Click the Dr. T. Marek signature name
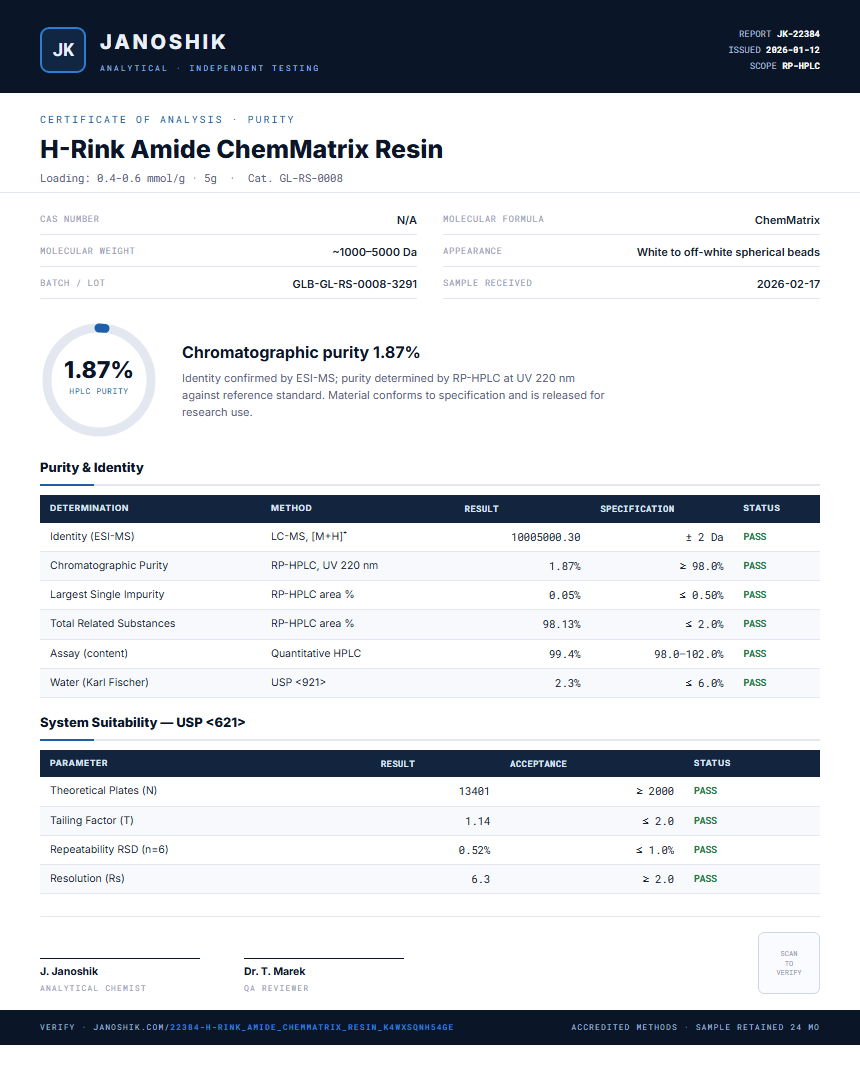 point(274,971)
